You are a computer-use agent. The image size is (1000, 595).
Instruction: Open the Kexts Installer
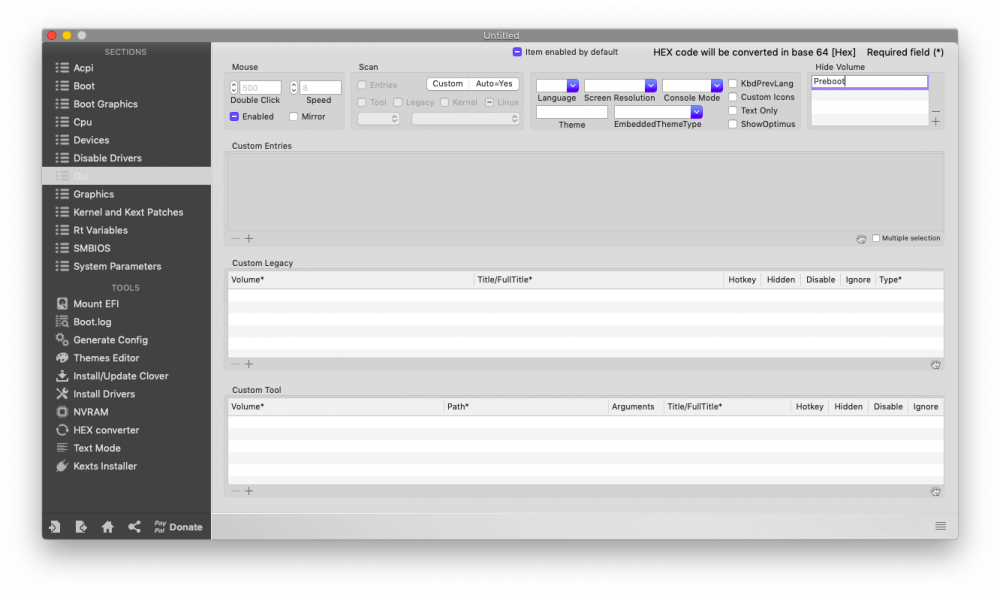(96, 466)
